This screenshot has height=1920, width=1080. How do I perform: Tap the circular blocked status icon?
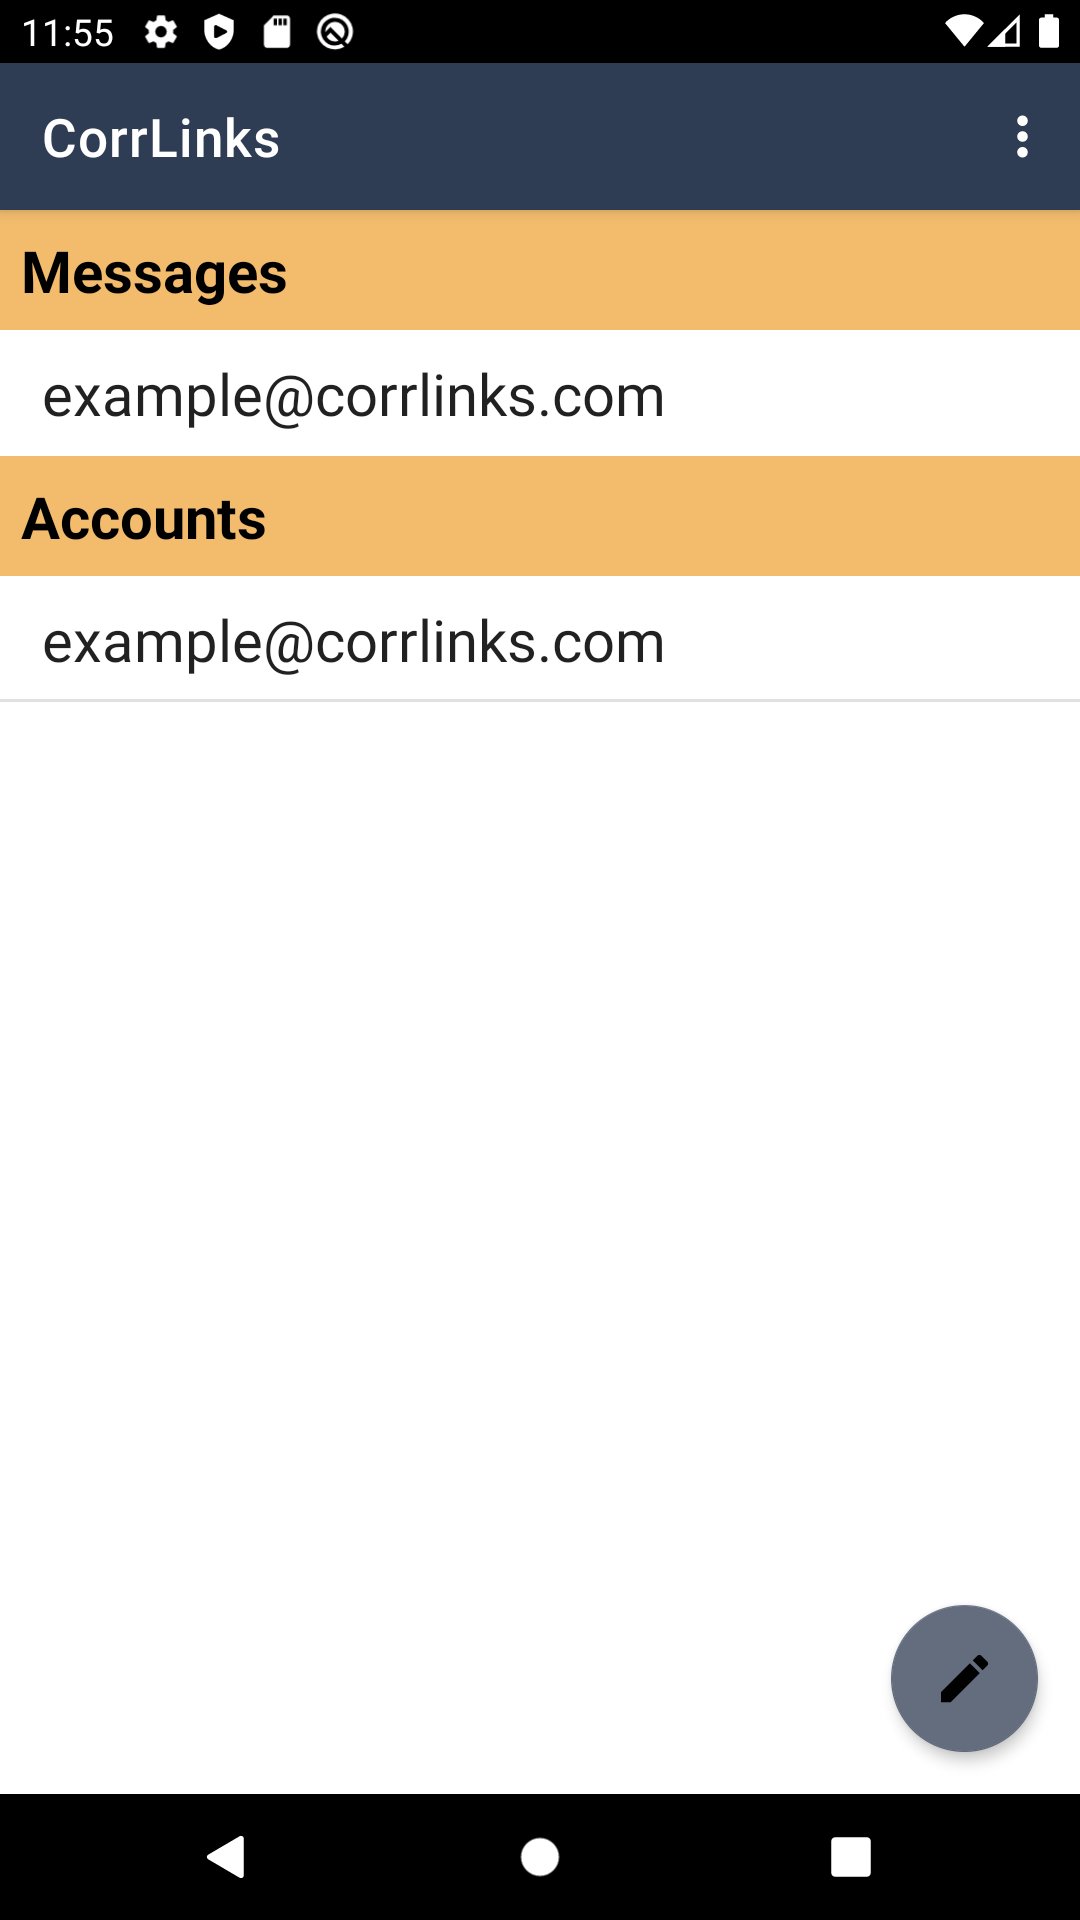click(335, 33)
